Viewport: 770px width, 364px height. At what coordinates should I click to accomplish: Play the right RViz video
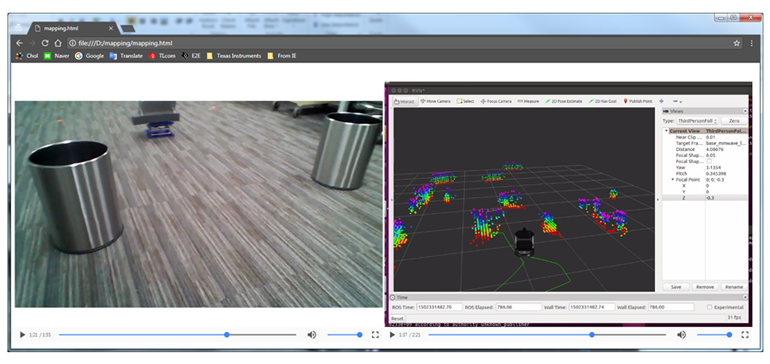point(392,335)
